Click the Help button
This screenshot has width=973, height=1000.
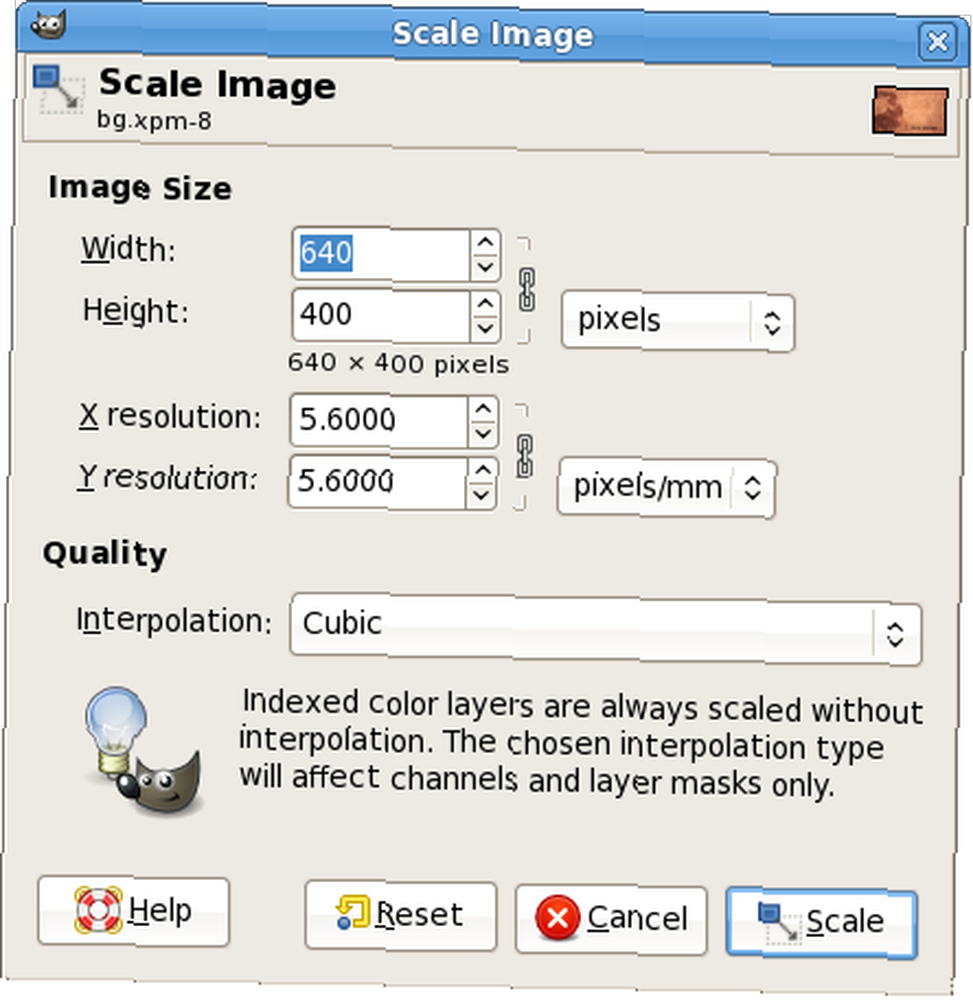[x=133, y=911]
